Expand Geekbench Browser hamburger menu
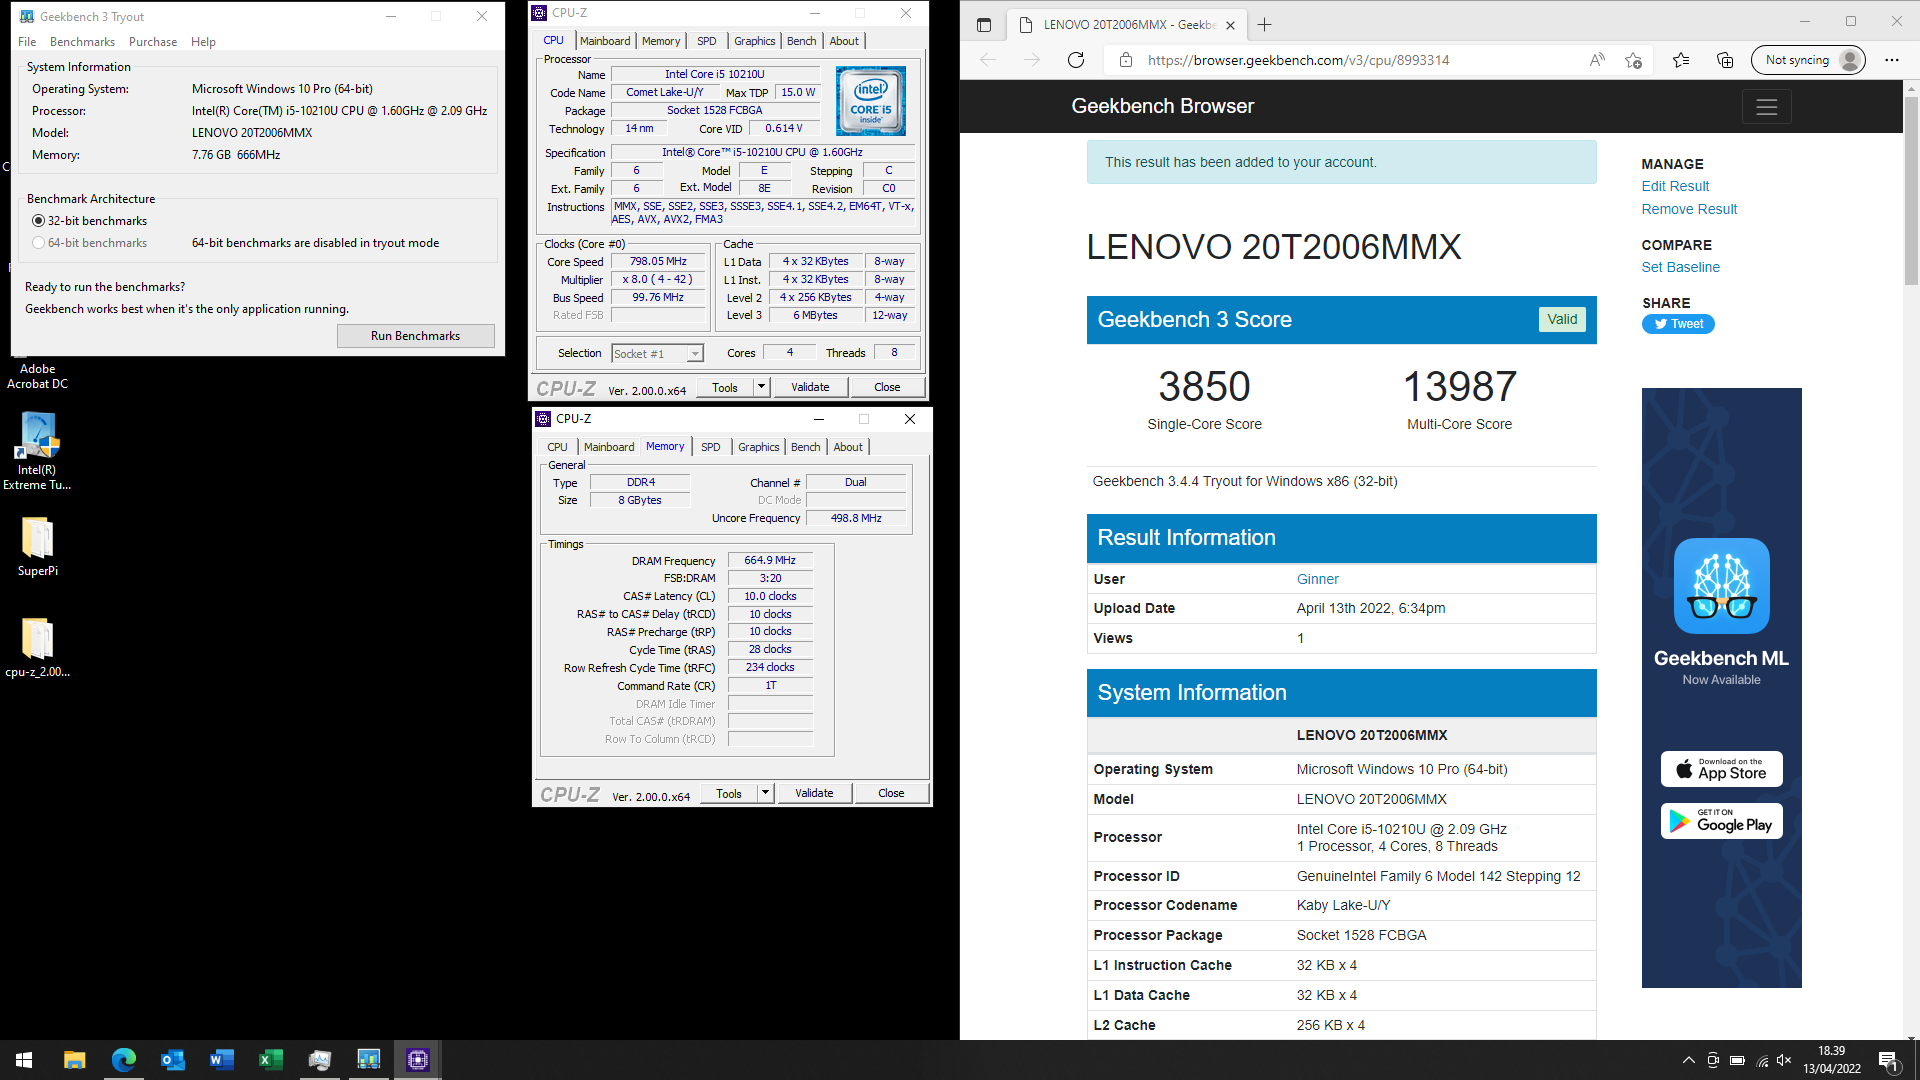This screenshot has height=1080, width=1920. click(1766, 107)
